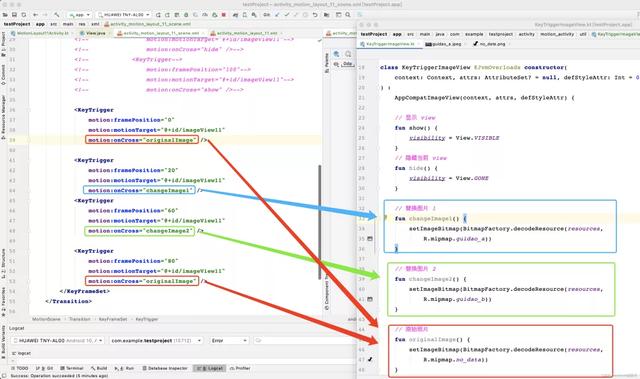Open the com.example.testproject process dropdown

point(156,340)
